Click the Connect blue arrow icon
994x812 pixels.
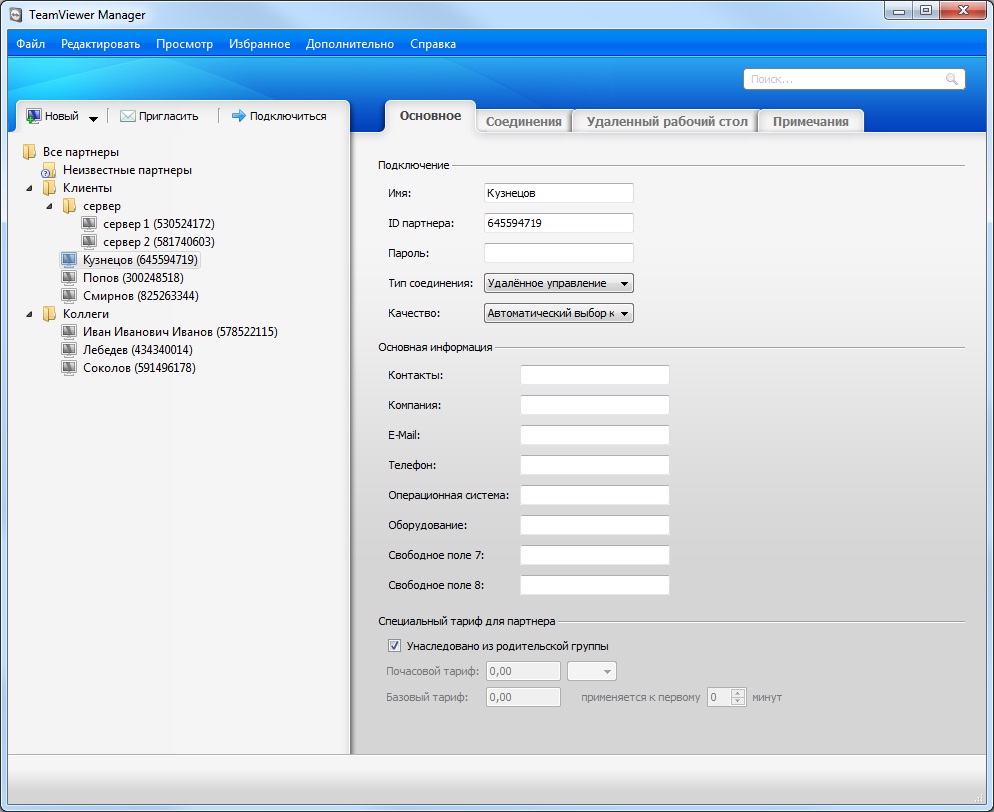coord(238,115)
